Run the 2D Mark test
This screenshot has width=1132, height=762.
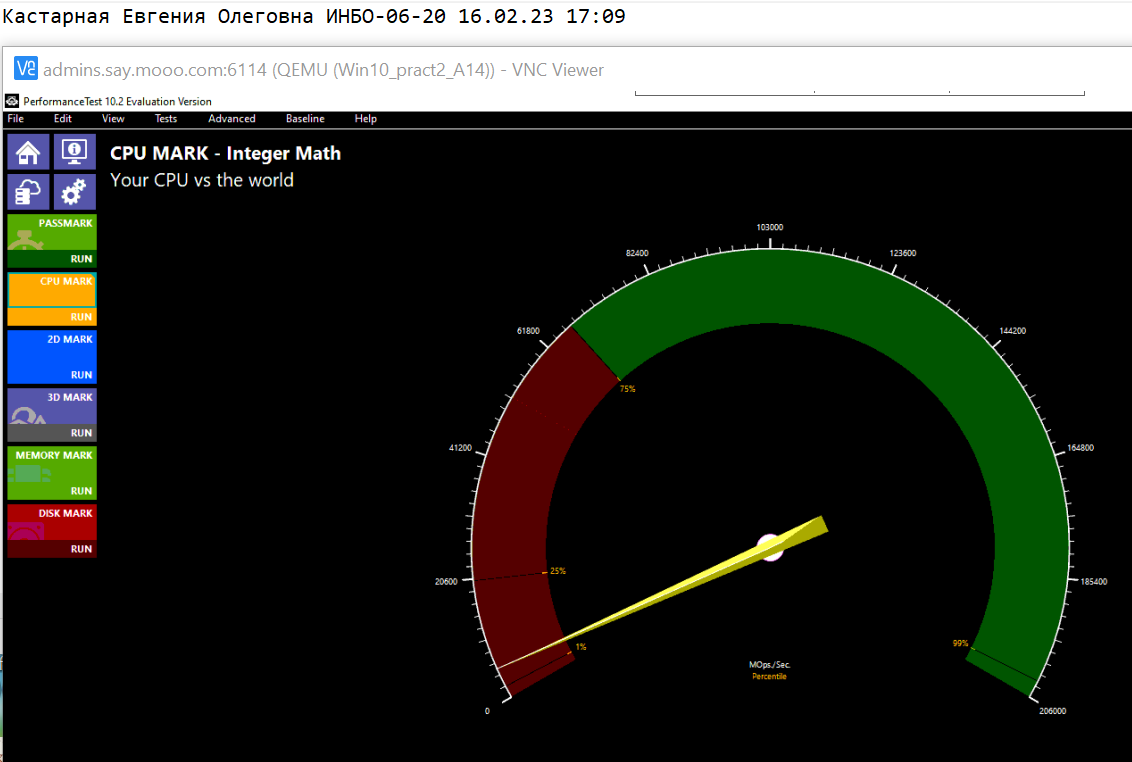click(x=52, y=375)
